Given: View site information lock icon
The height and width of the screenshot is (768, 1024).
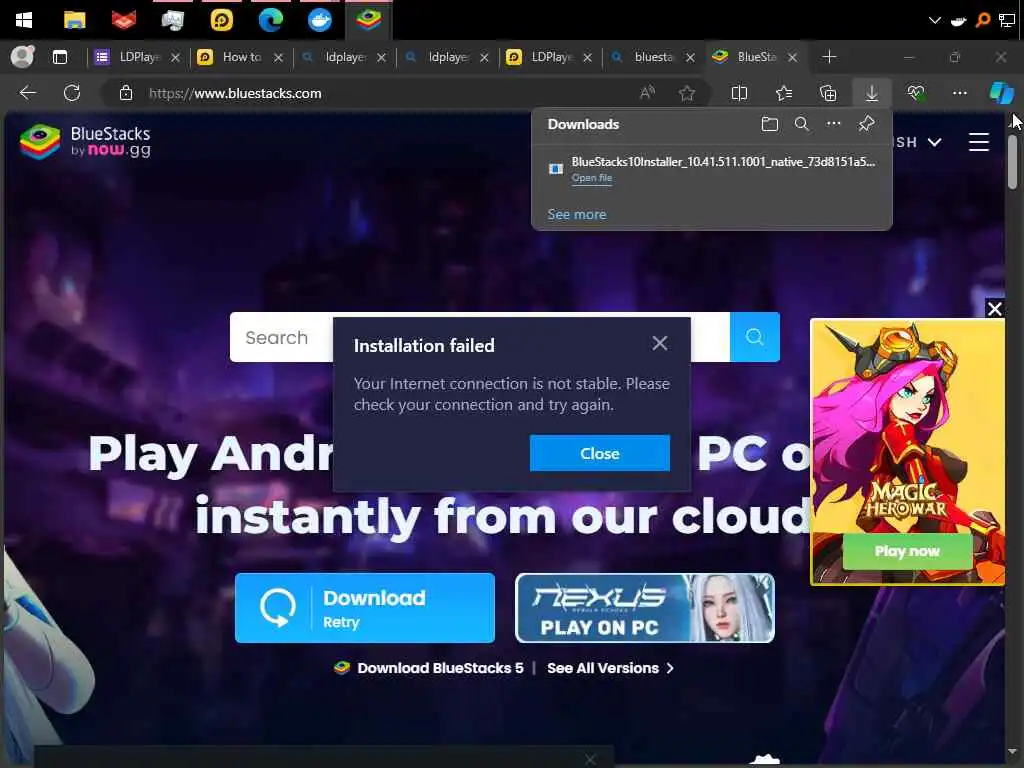Looking at the screenshot, I should pos(126,93).
